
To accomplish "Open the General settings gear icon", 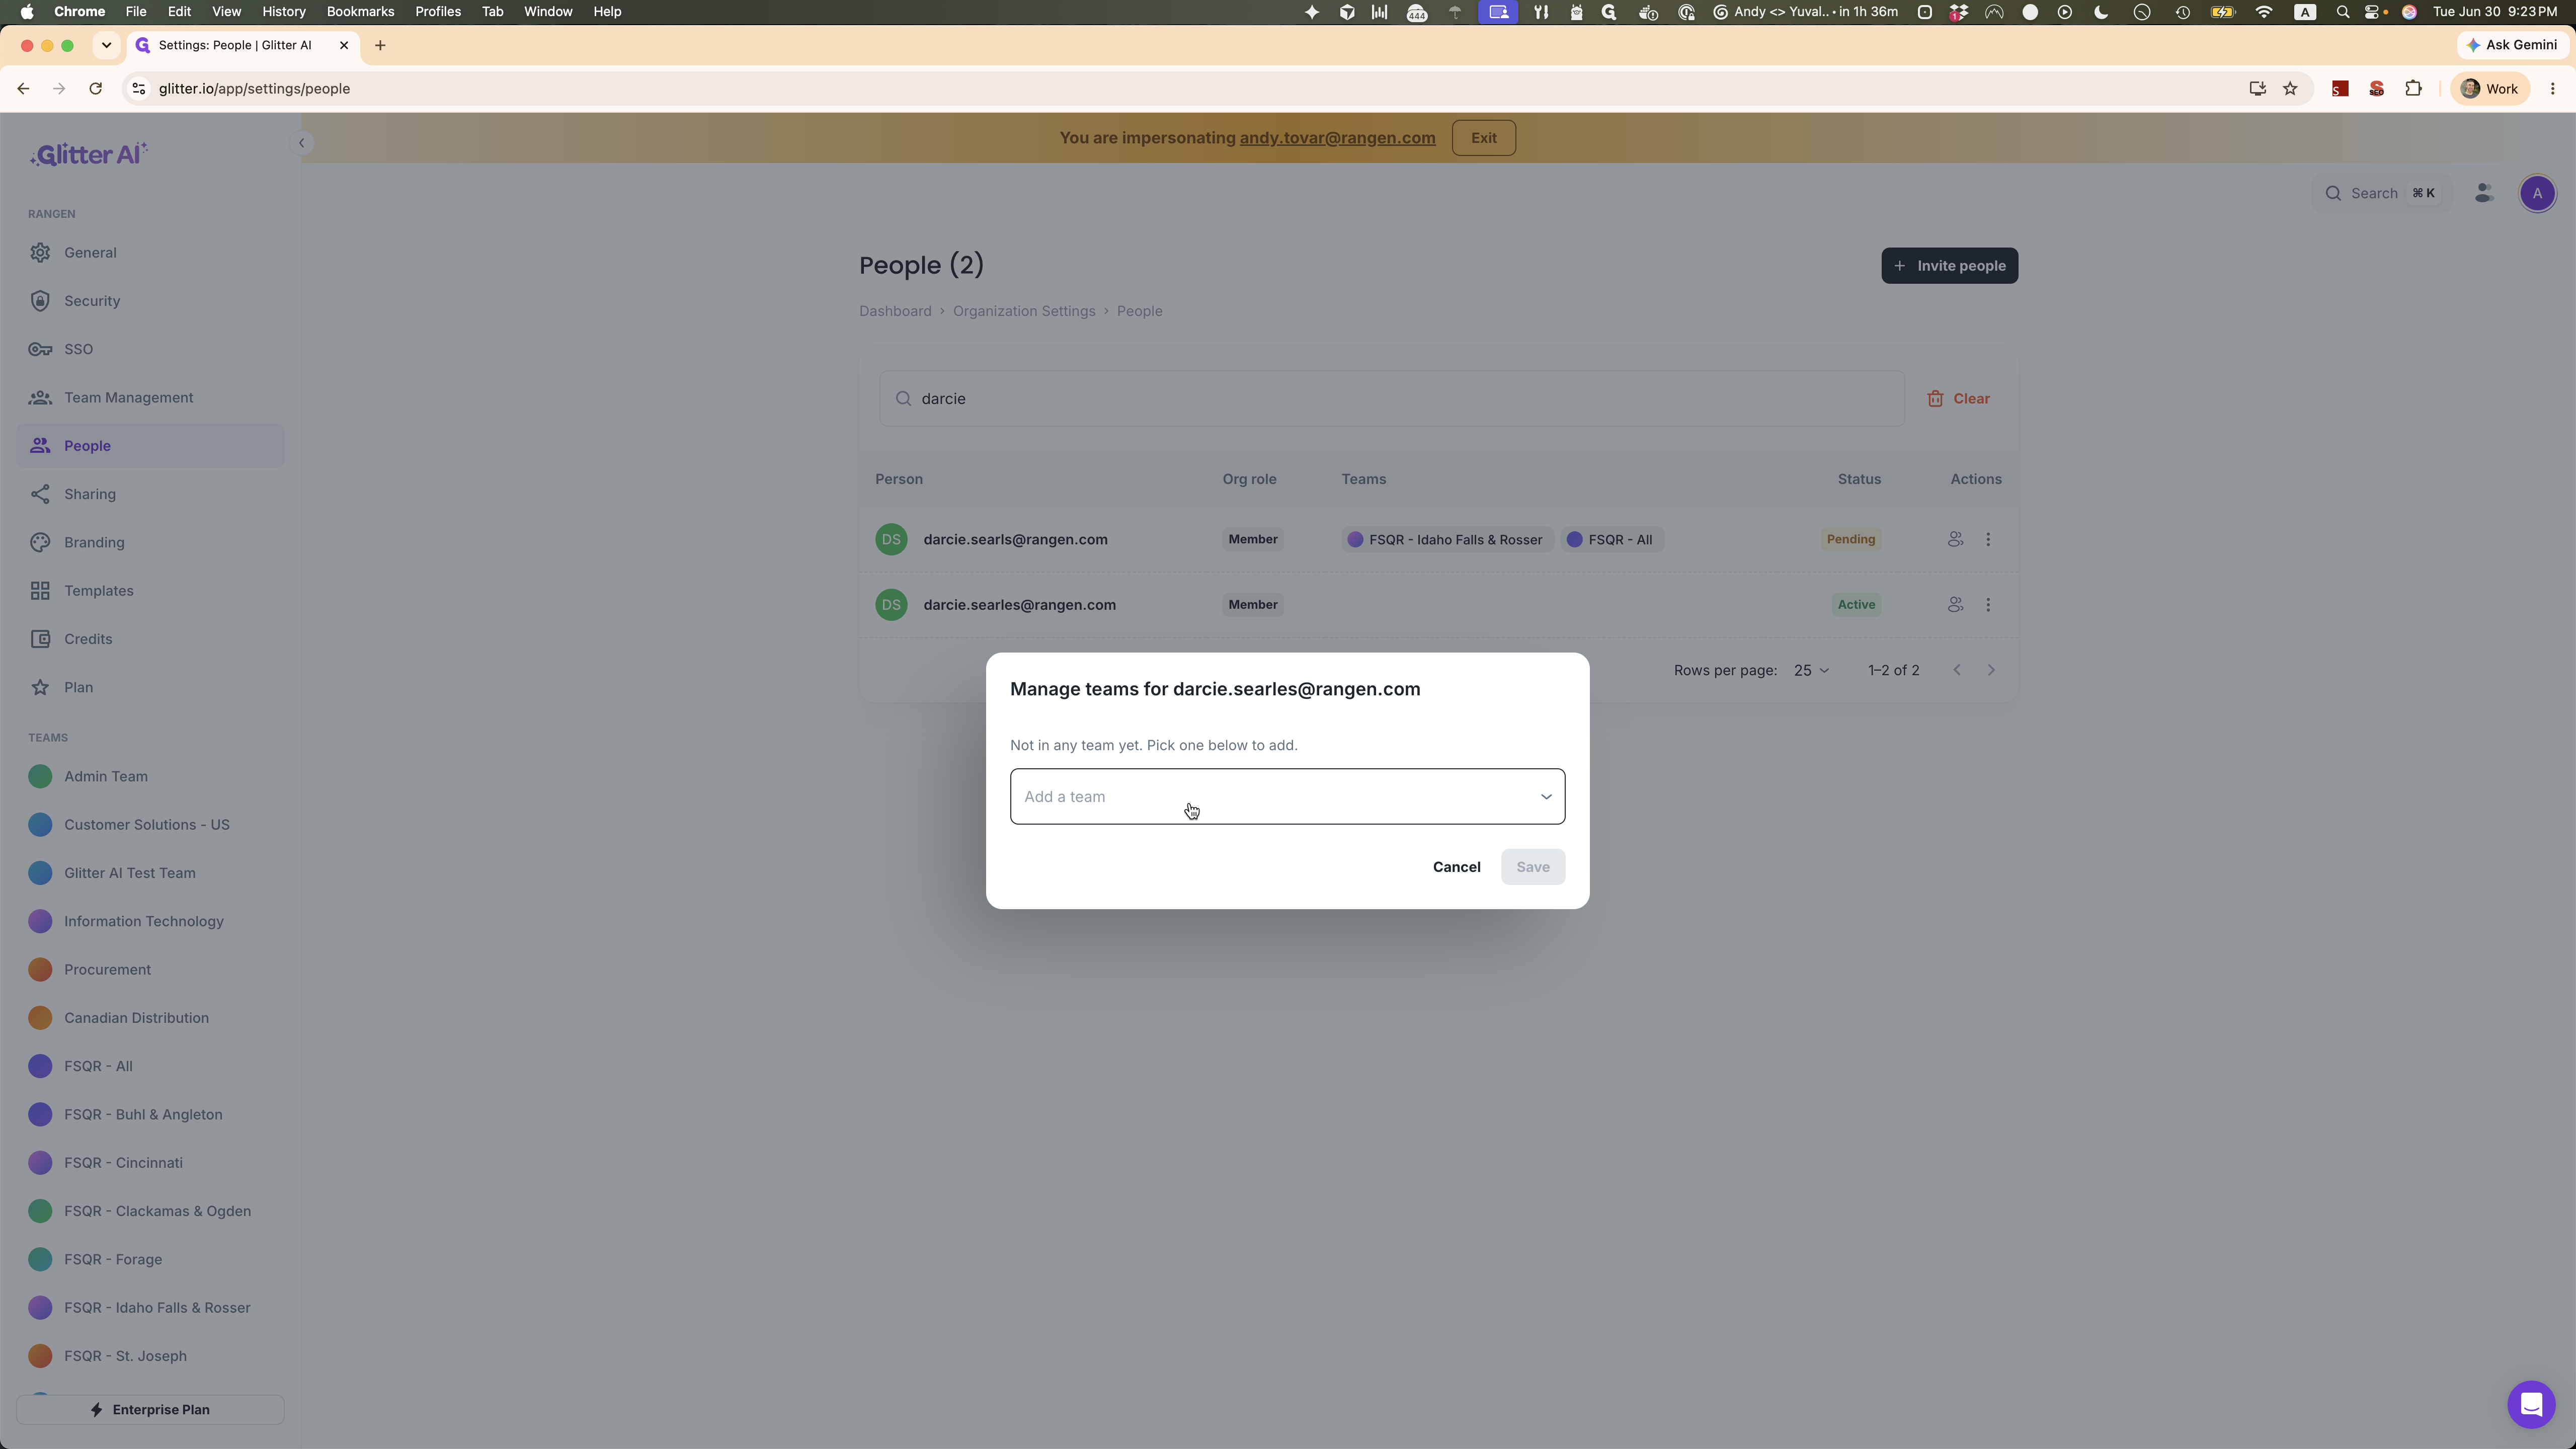I will click(40, 253).
